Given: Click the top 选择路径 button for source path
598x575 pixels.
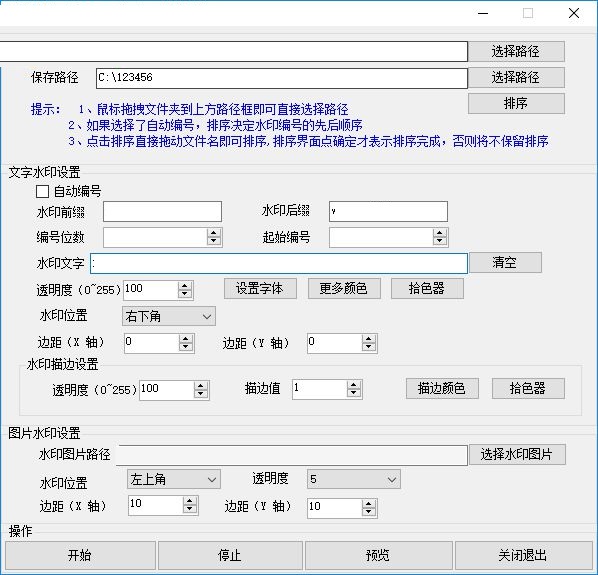Looking at the screenshot, I should 516,51.
